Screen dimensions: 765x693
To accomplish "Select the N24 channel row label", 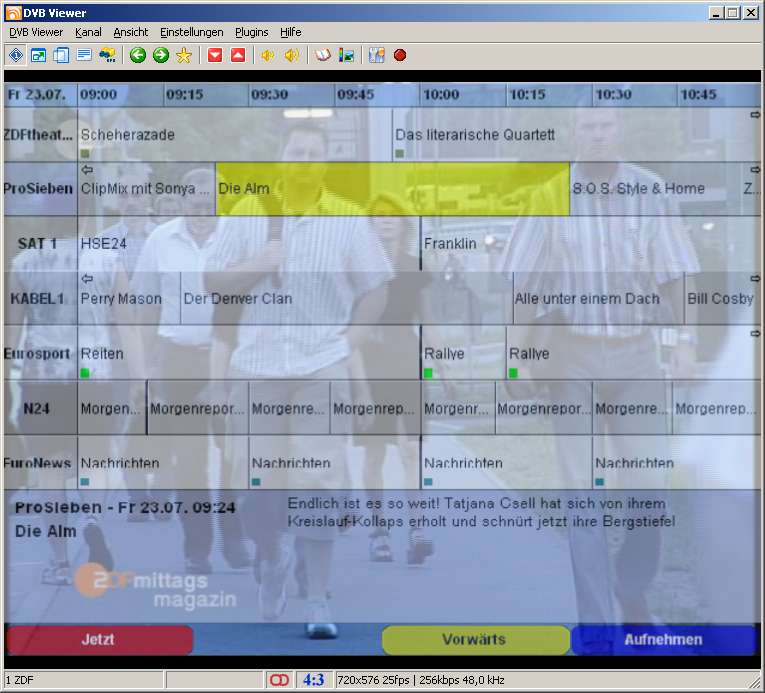I will 40,408.
